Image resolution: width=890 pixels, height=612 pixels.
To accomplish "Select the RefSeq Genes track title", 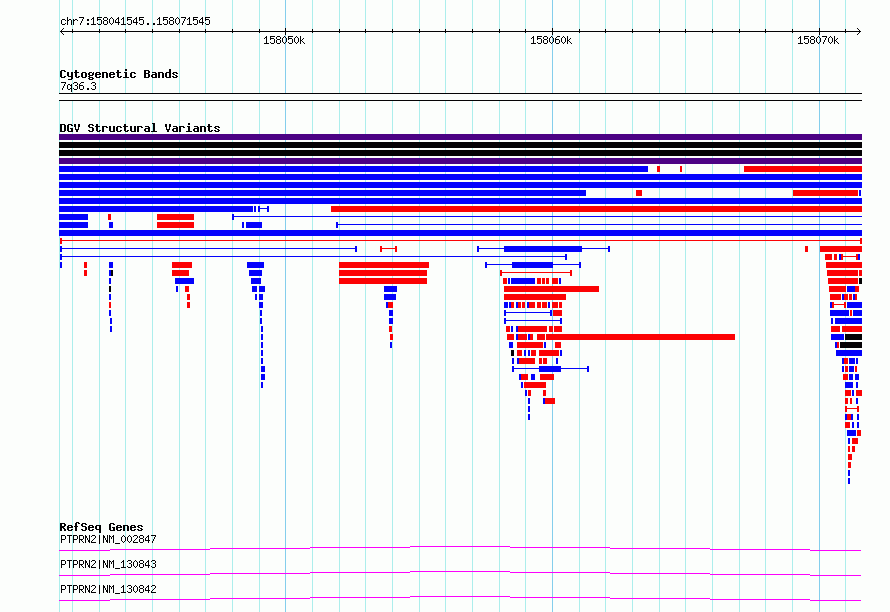I will click(x=101, y=527).
